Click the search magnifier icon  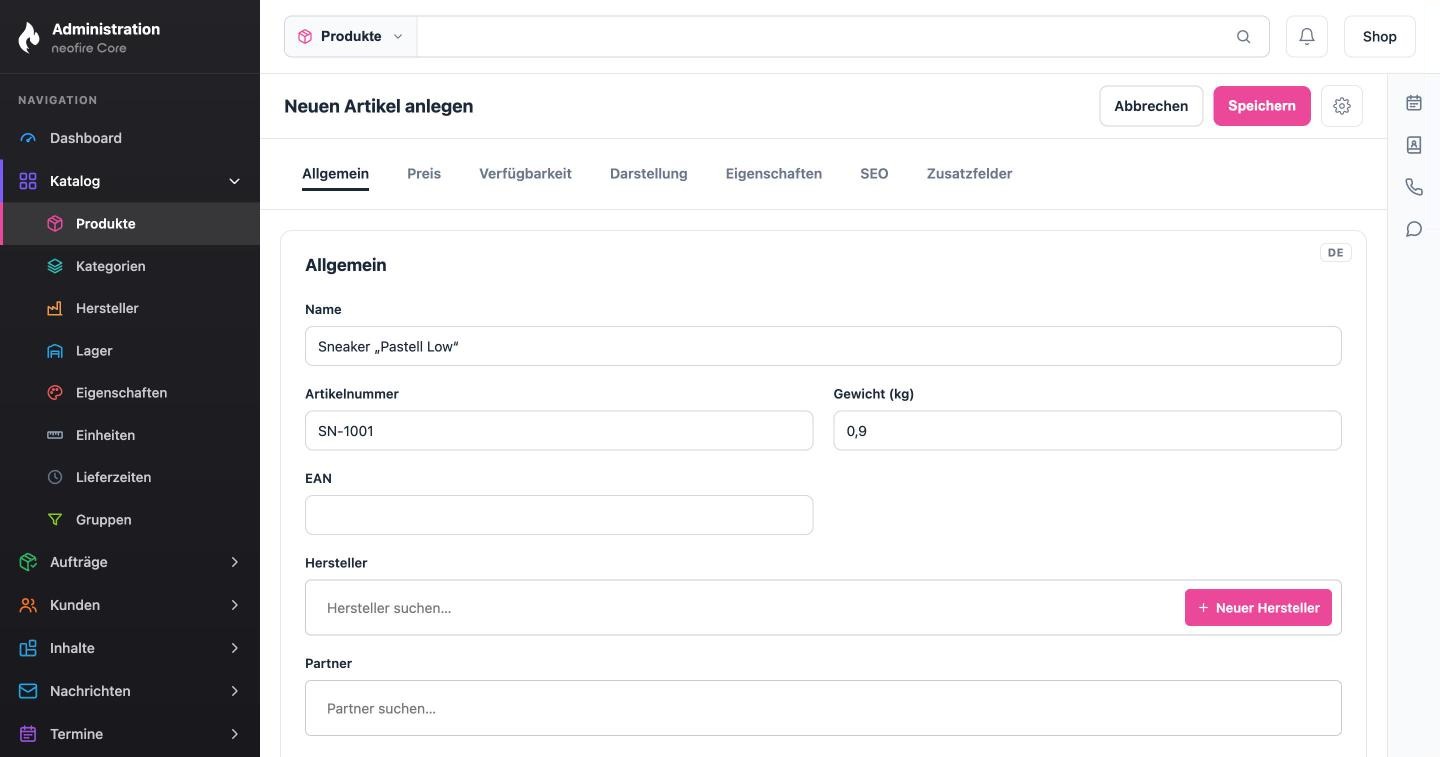click(x=1243, y=37)
